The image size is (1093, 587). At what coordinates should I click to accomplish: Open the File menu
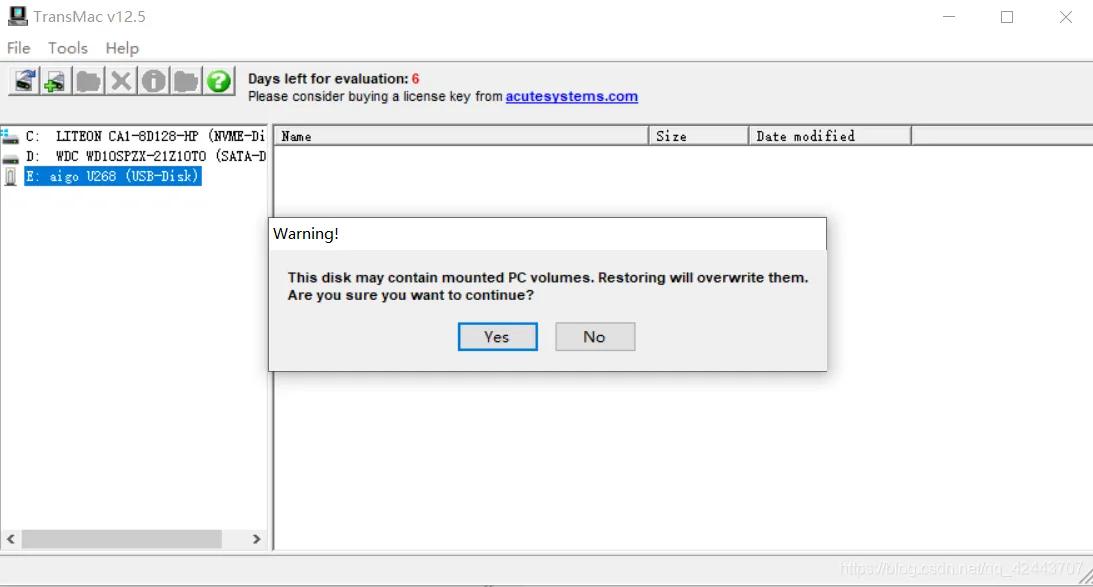coord(19,48)
